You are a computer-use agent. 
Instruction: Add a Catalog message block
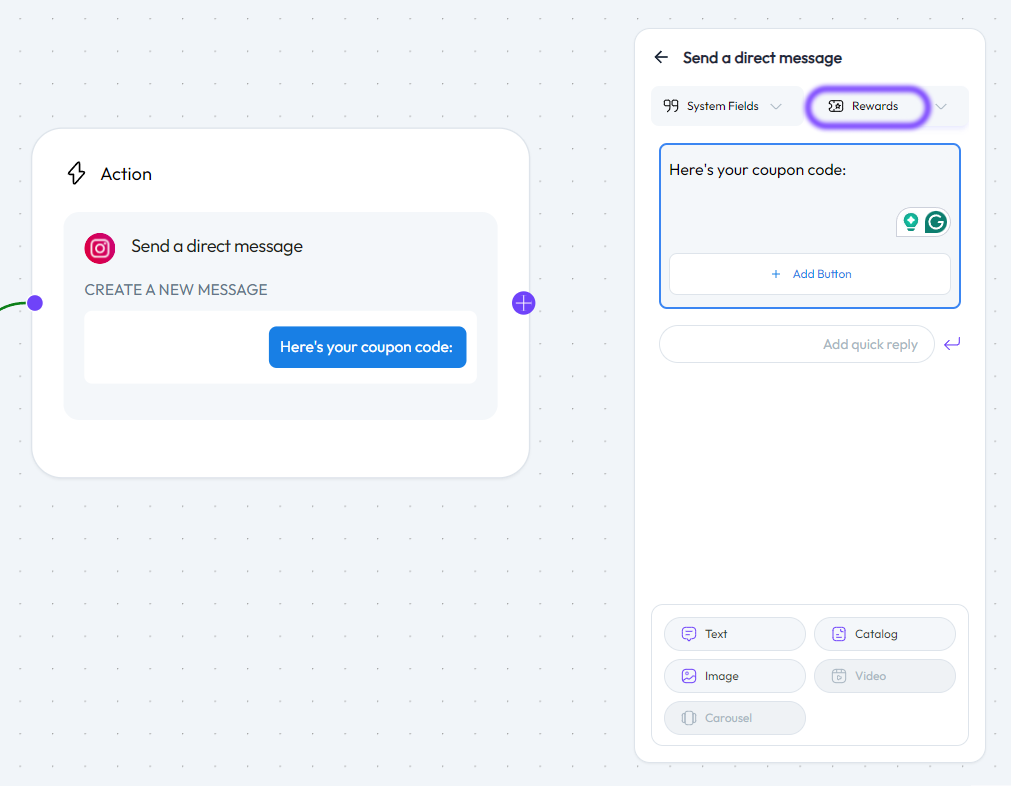[x=884, y=634]
